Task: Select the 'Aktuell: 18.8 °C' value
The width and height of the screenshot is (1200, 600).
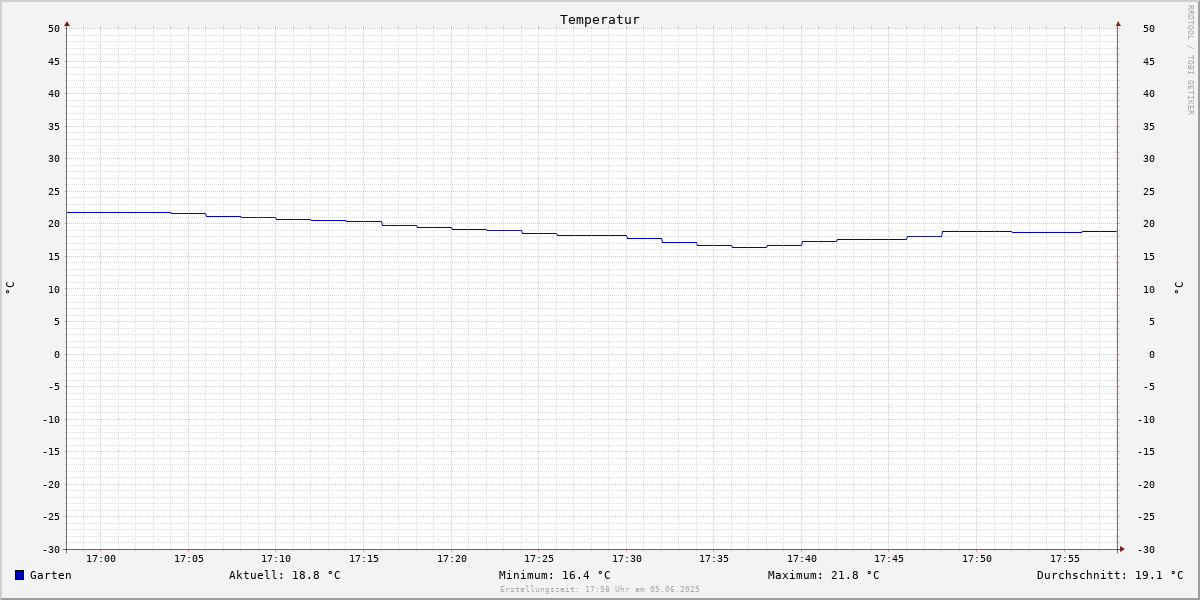Action: pyautogui.click(x=285, y=575)
